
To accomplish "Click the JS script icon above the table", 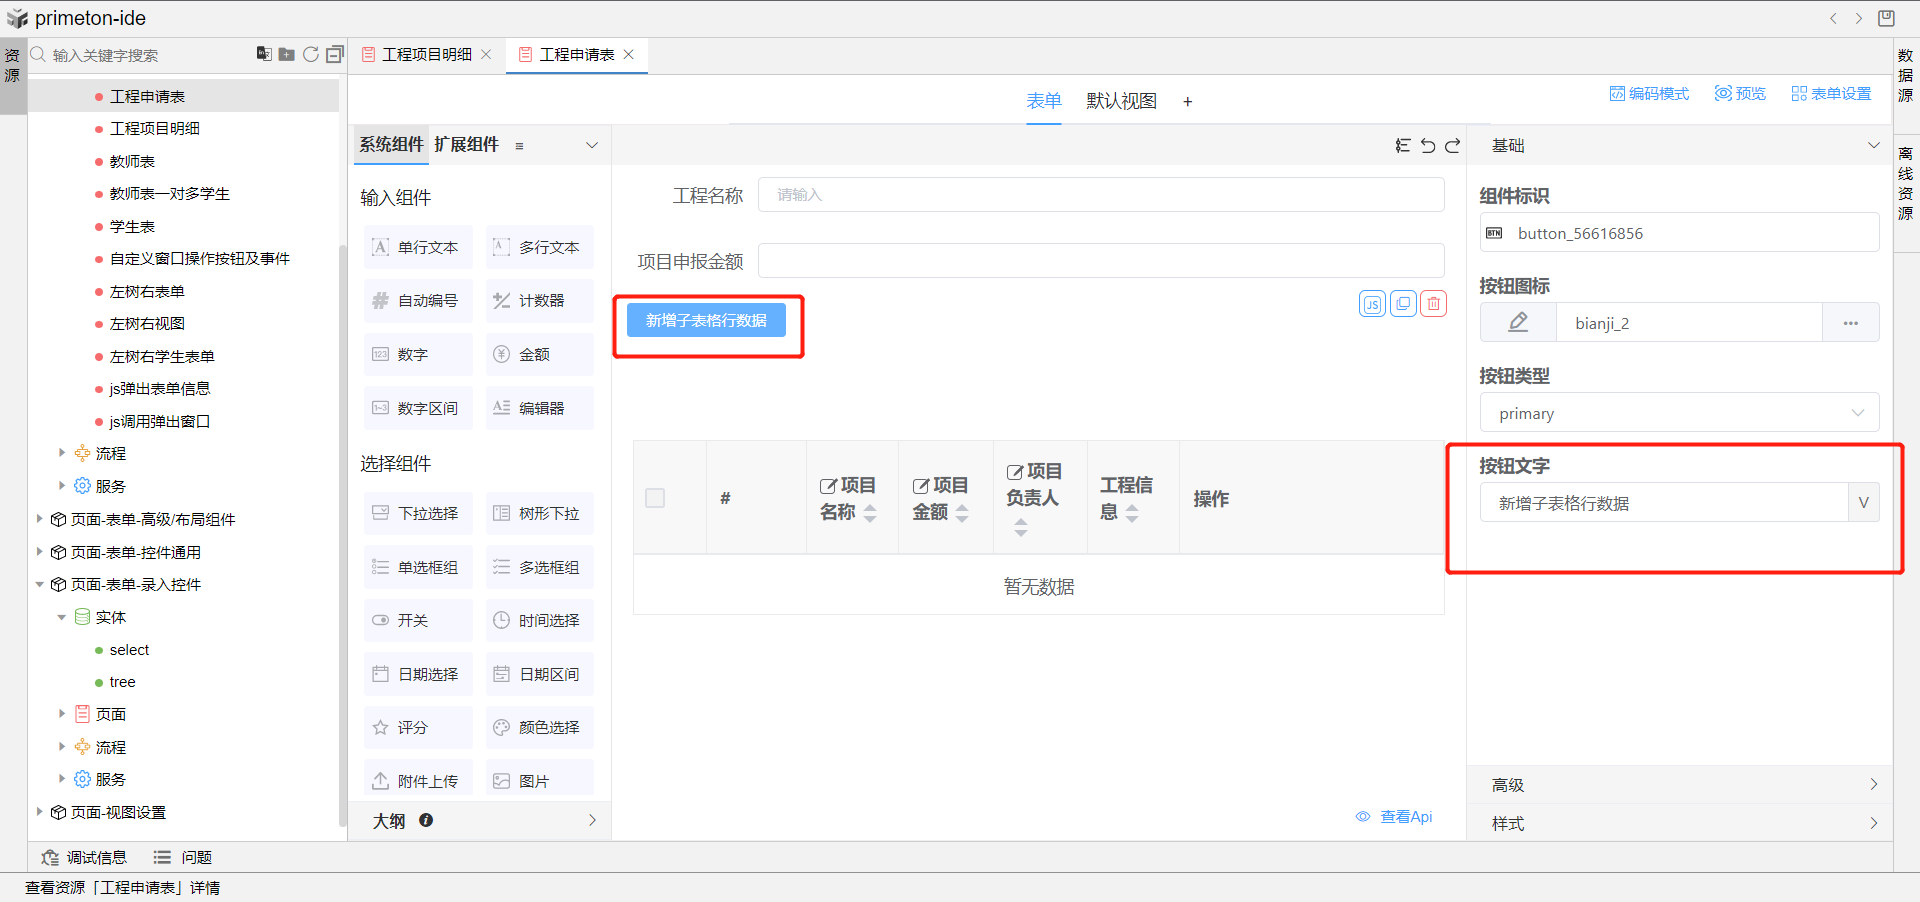I will [x=1372, y=304].
